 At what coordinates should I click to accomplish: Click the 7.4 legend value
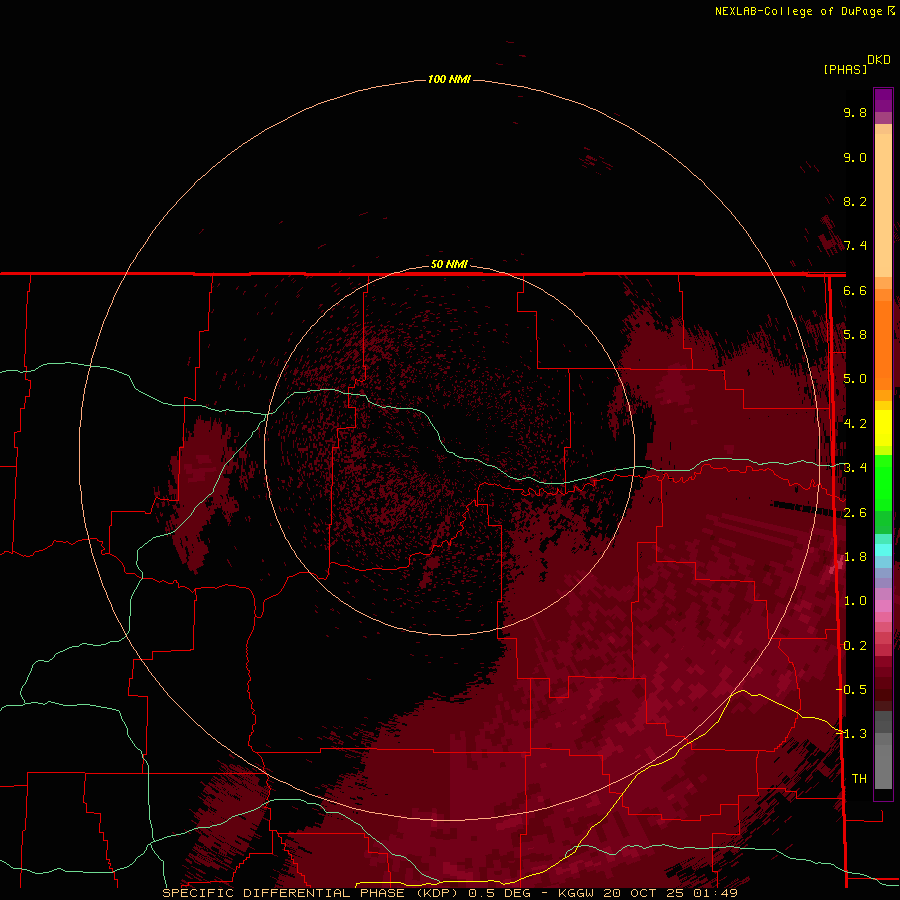(x=855, y=246)
